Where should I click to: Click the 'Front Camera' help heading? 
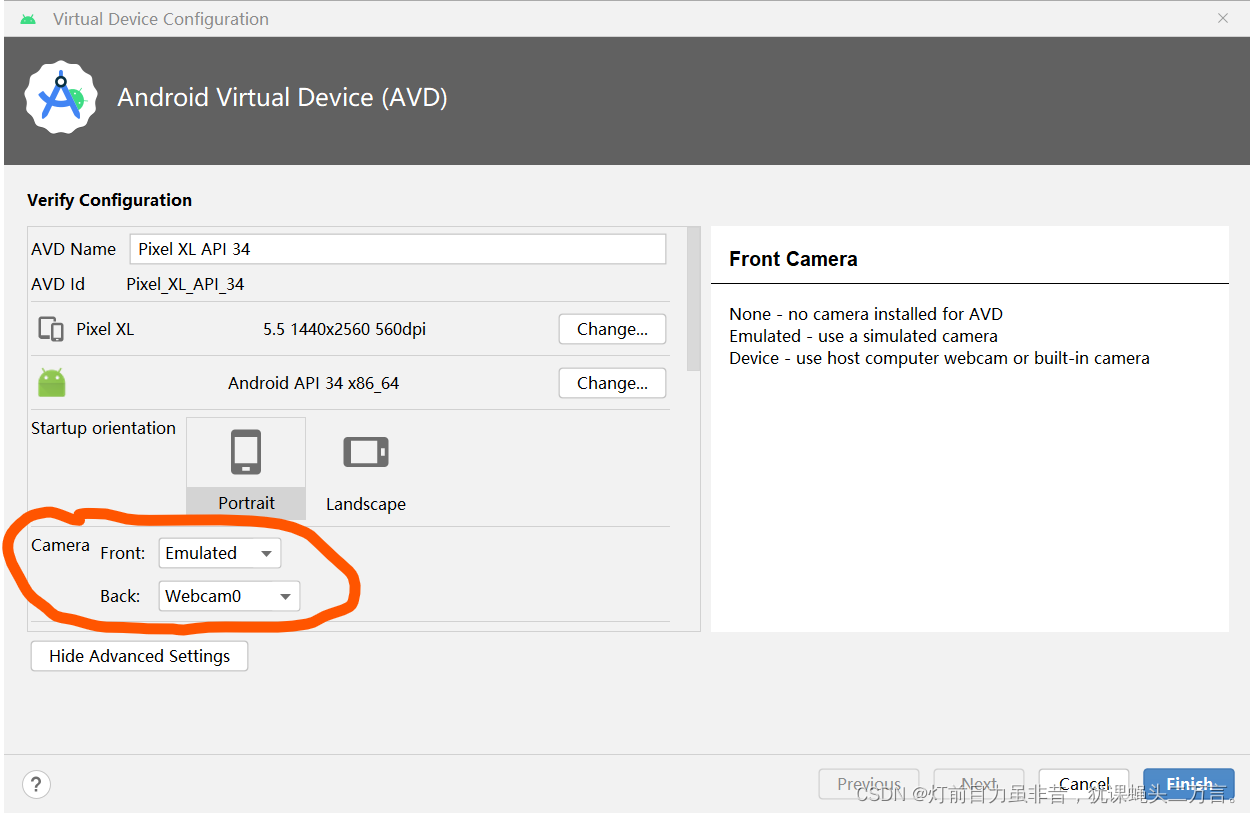point(793,259)
